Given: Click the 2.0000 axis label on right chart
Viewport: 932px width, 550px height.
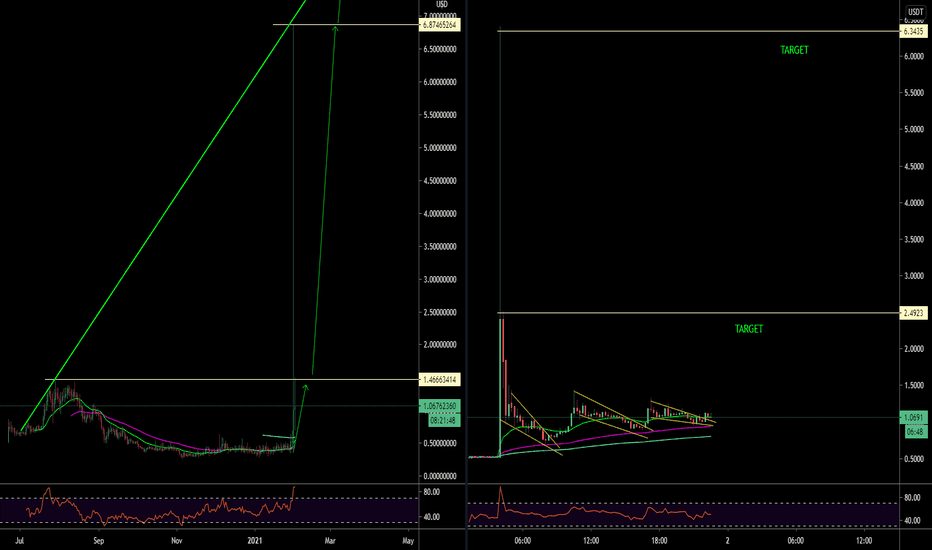Looking at the screenshot, I should click(914, 349).
